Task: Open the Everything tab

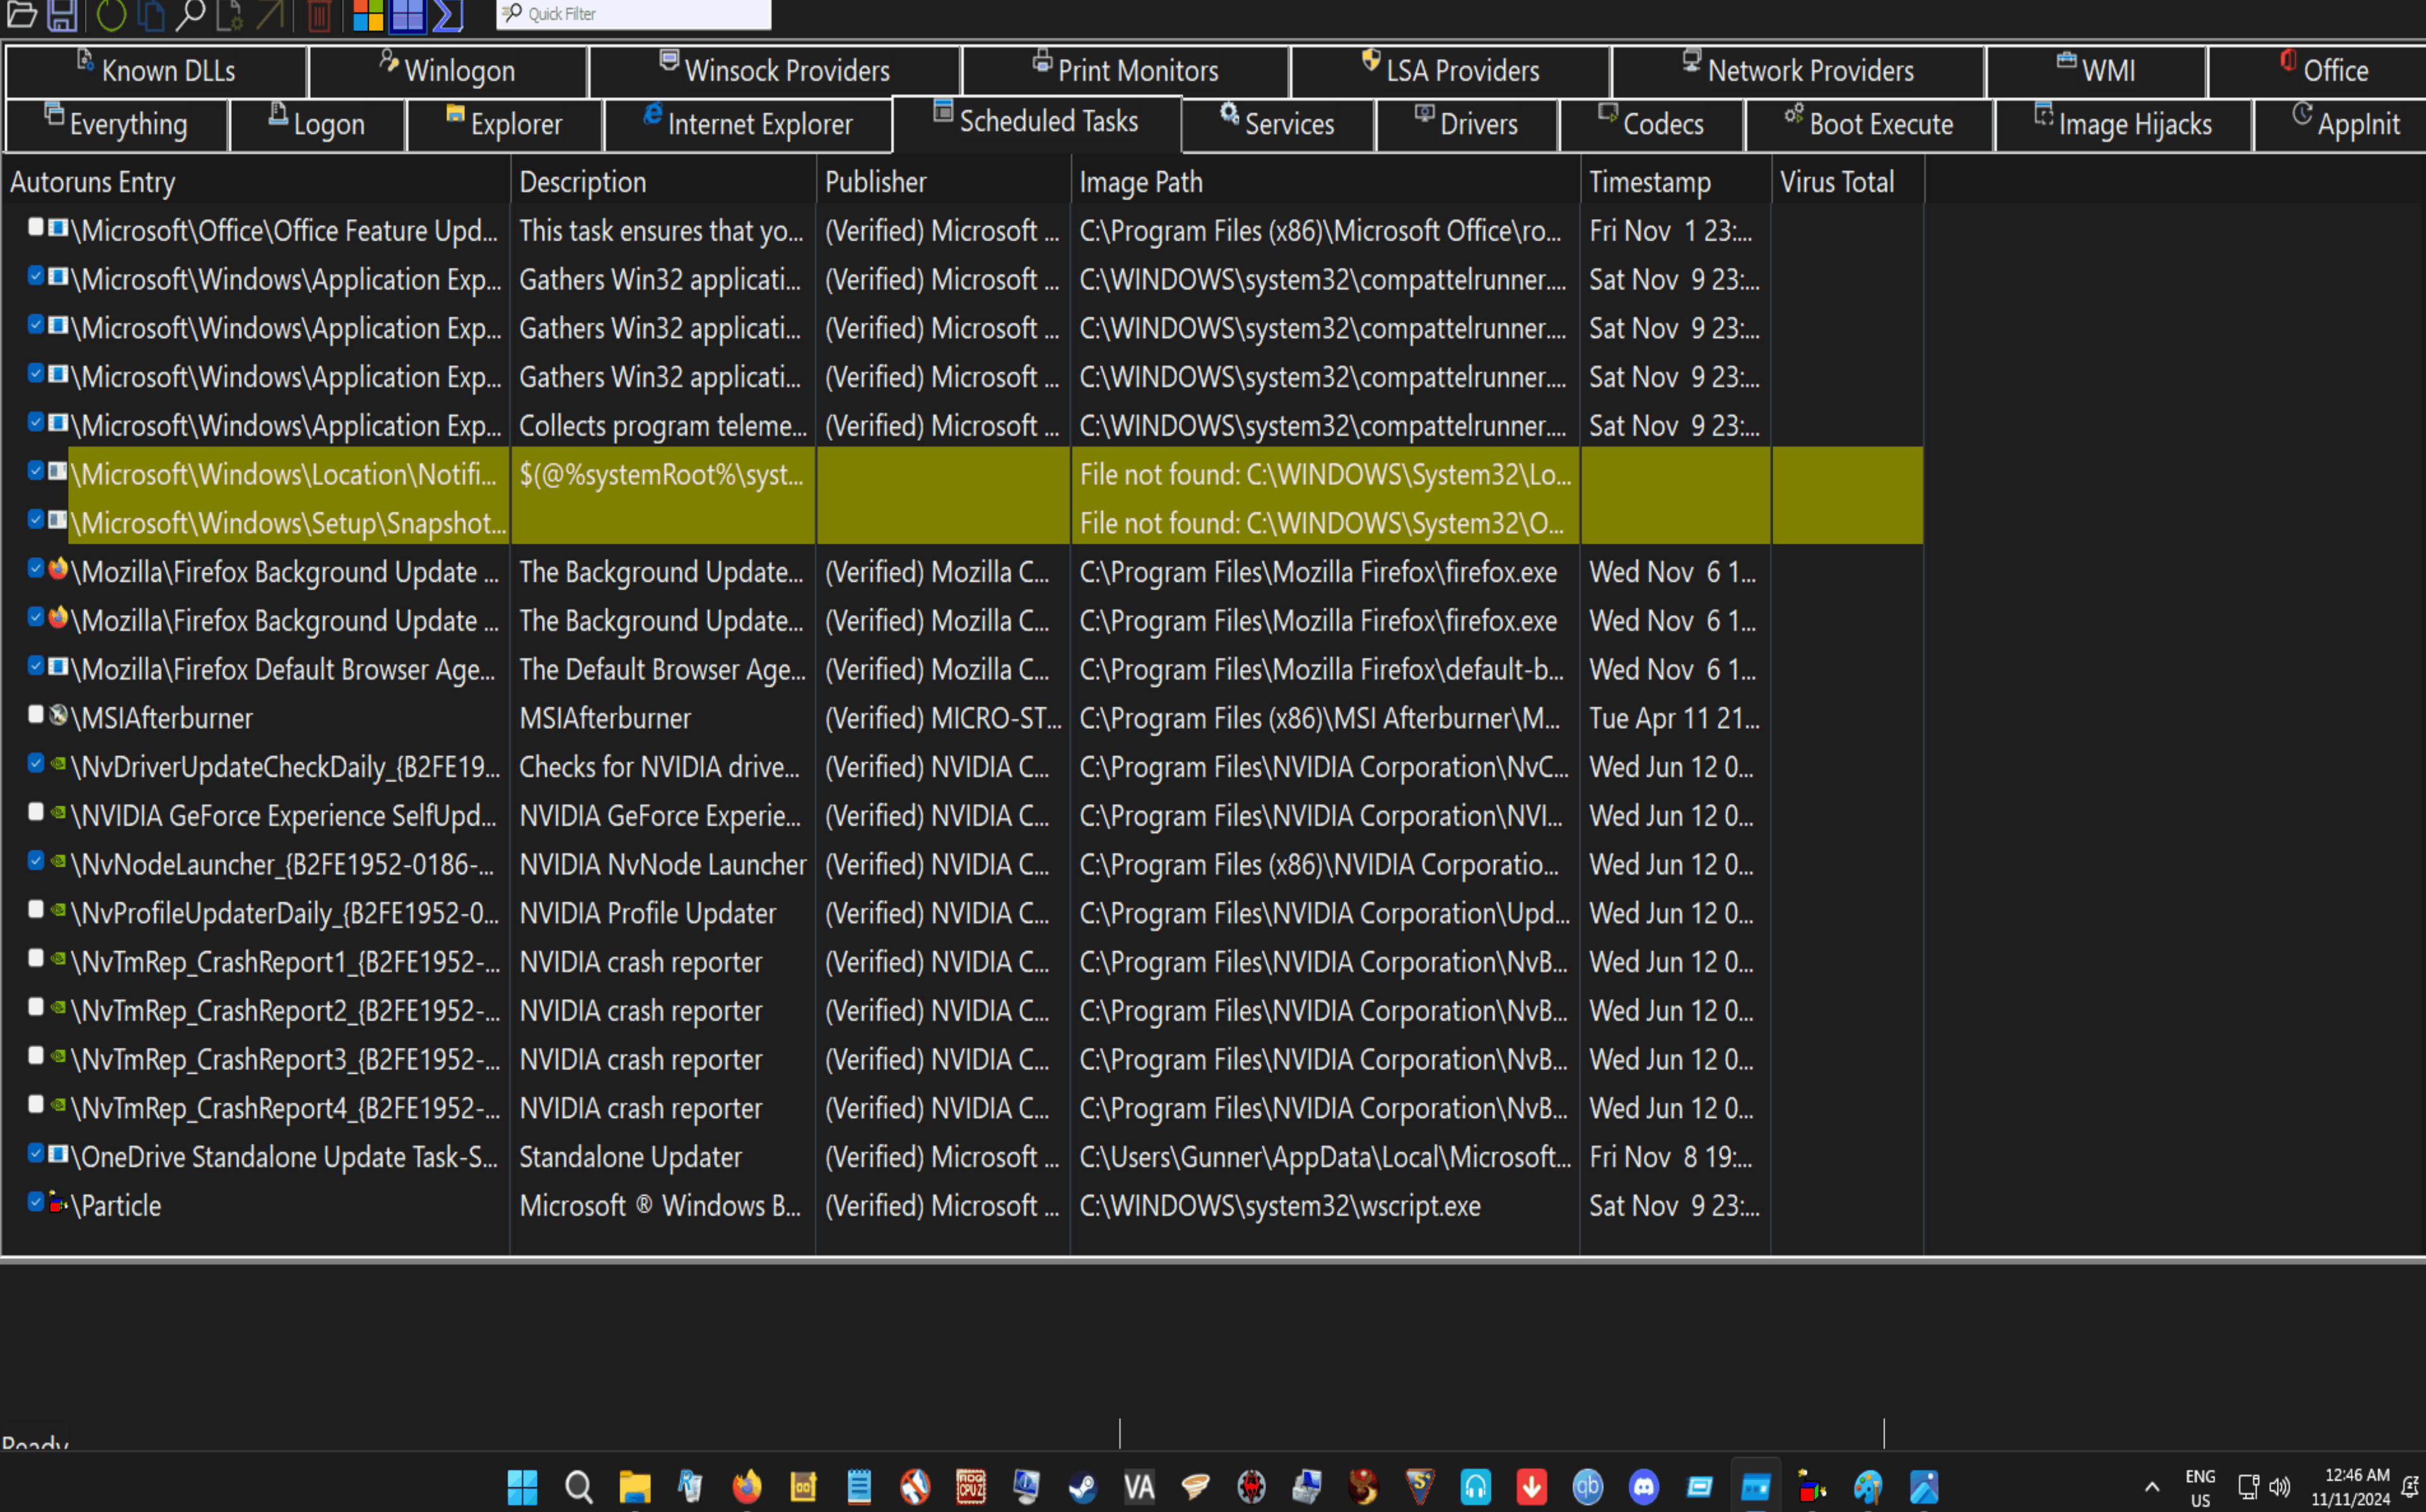Action: (x=116, y=124)
